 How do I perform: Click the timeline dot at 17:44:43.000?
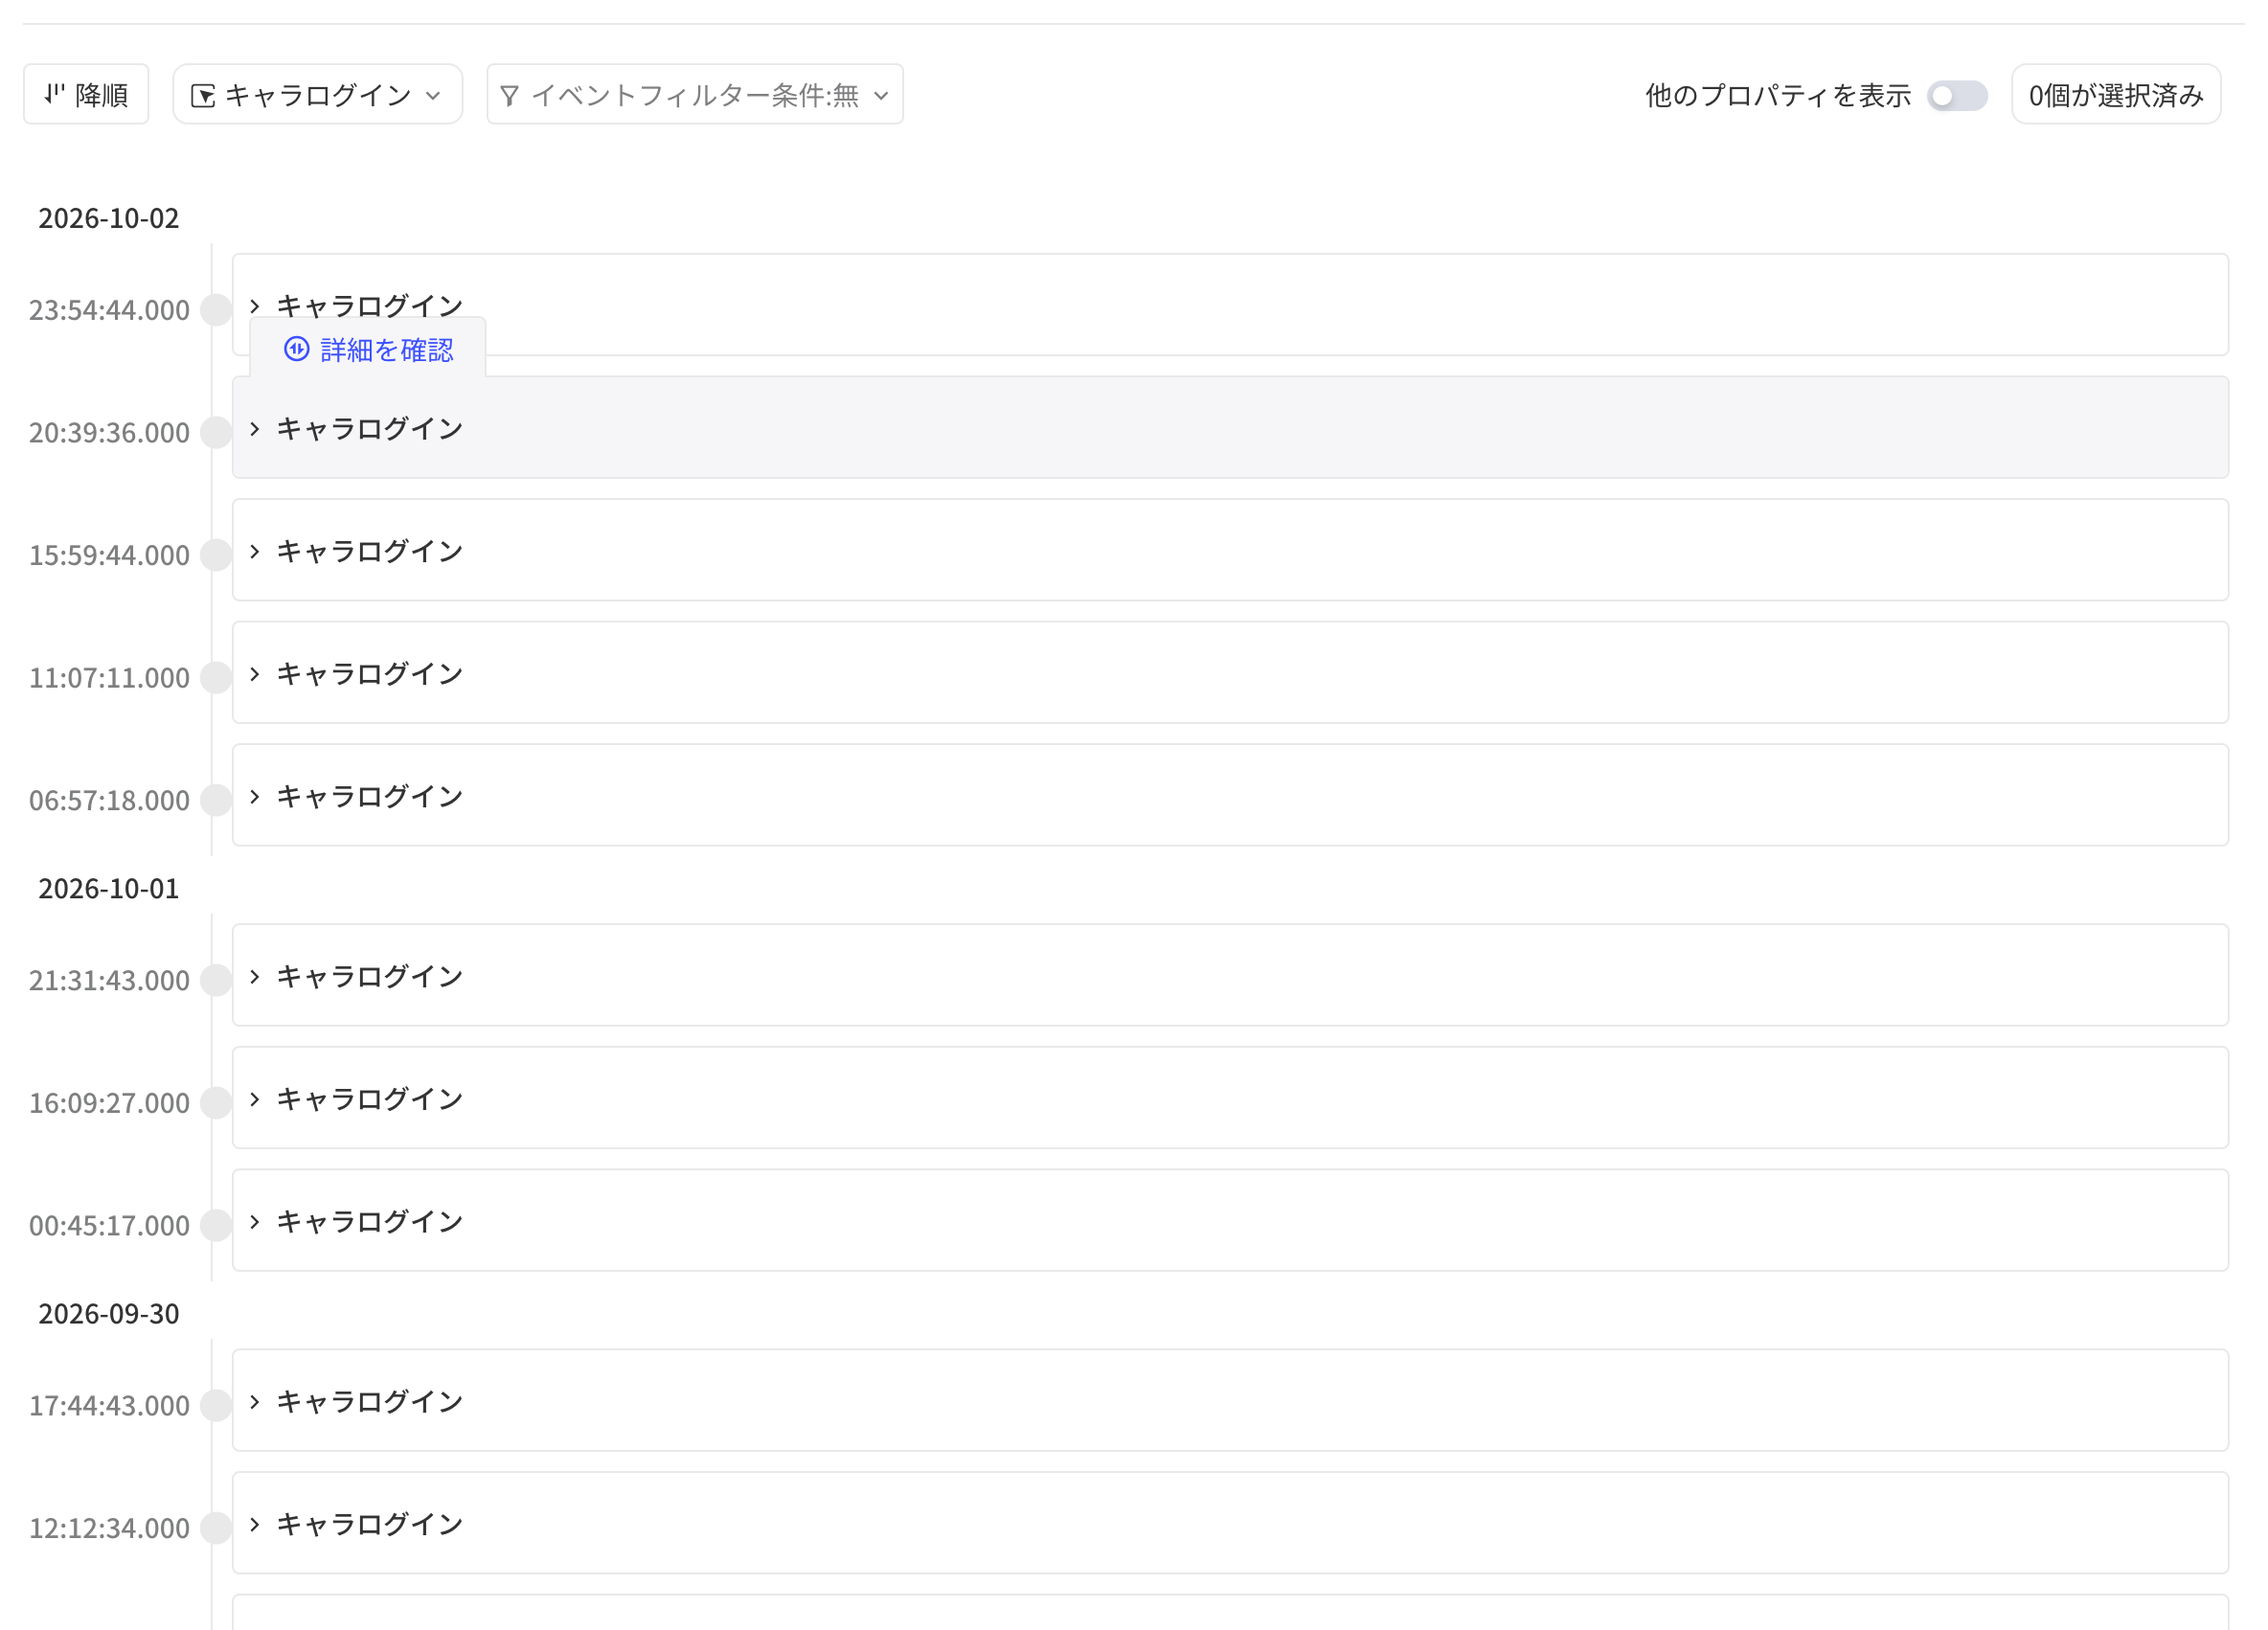pyautogui.click(x=216, y=1405)
